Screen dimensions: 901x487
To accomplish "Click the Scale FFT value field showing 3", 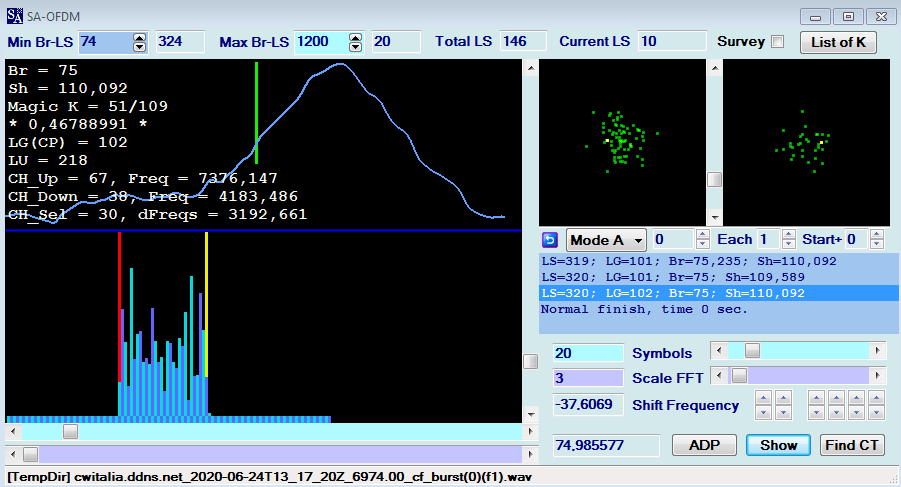I will coord(588,378).
